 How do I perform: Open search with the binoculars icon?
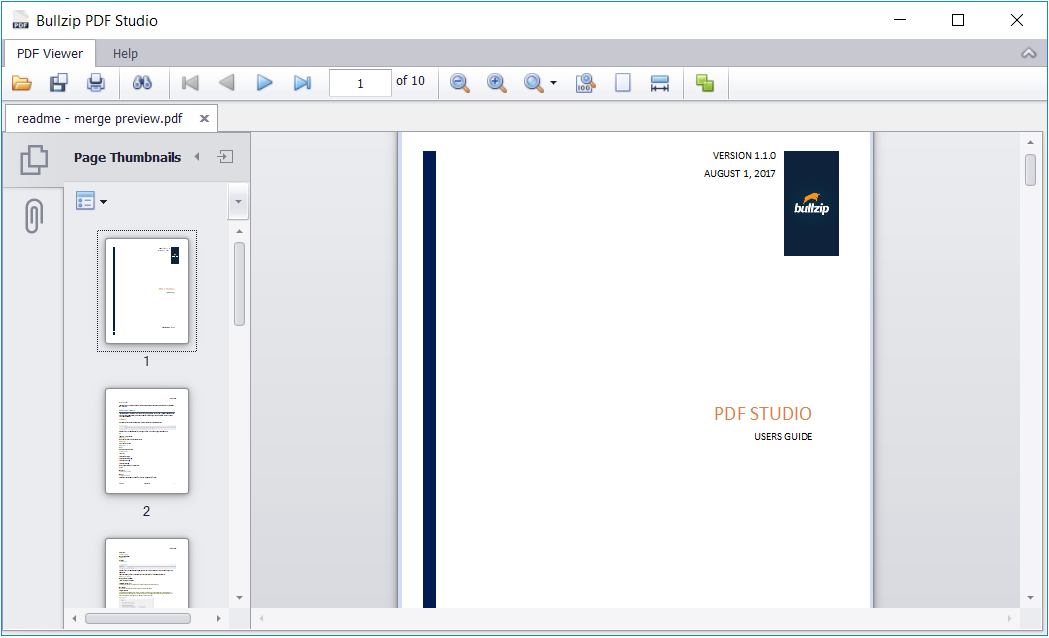(142, 83)
